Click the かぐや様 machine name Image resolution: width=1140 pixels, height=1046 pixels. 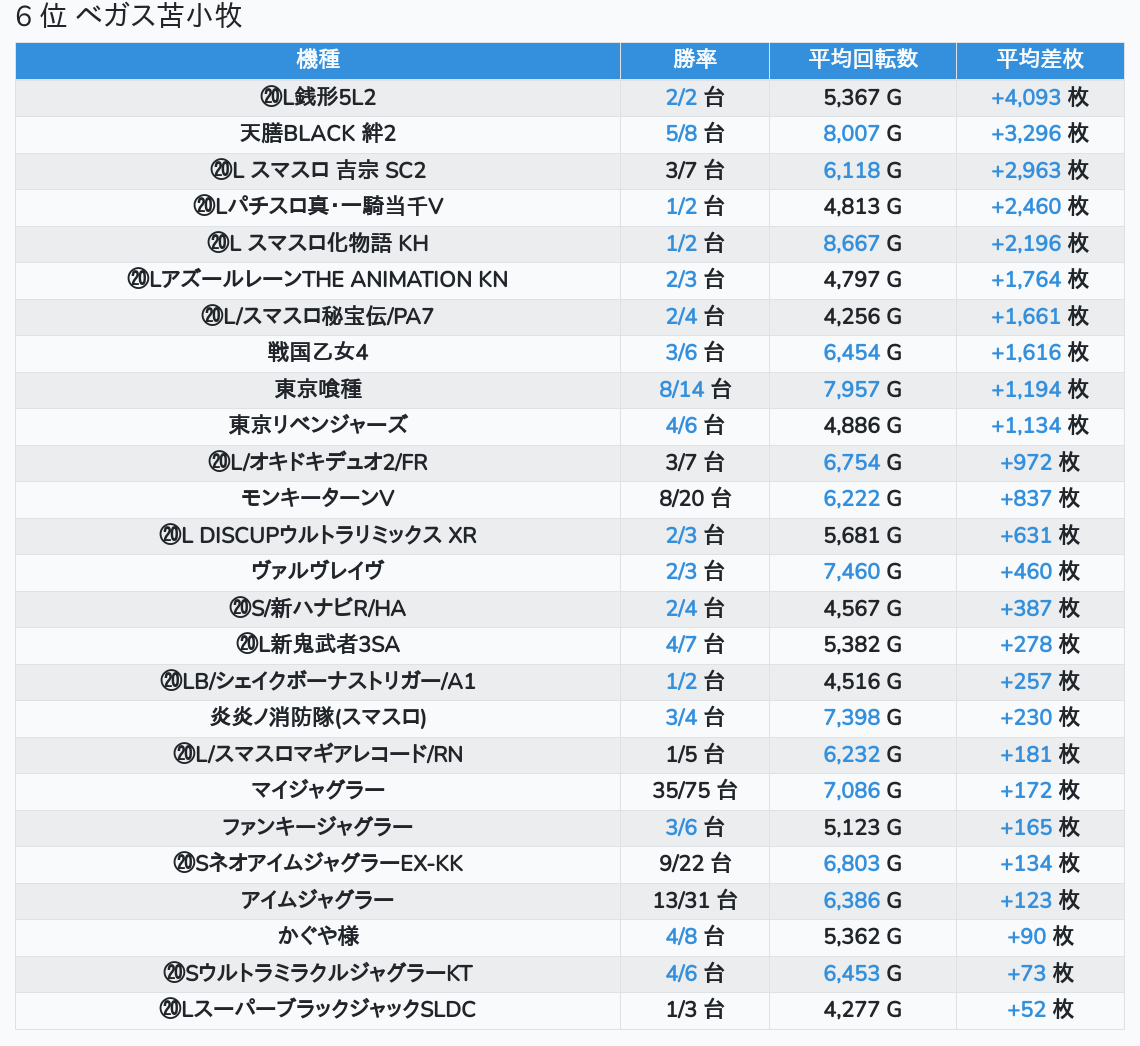click(318, 936)
